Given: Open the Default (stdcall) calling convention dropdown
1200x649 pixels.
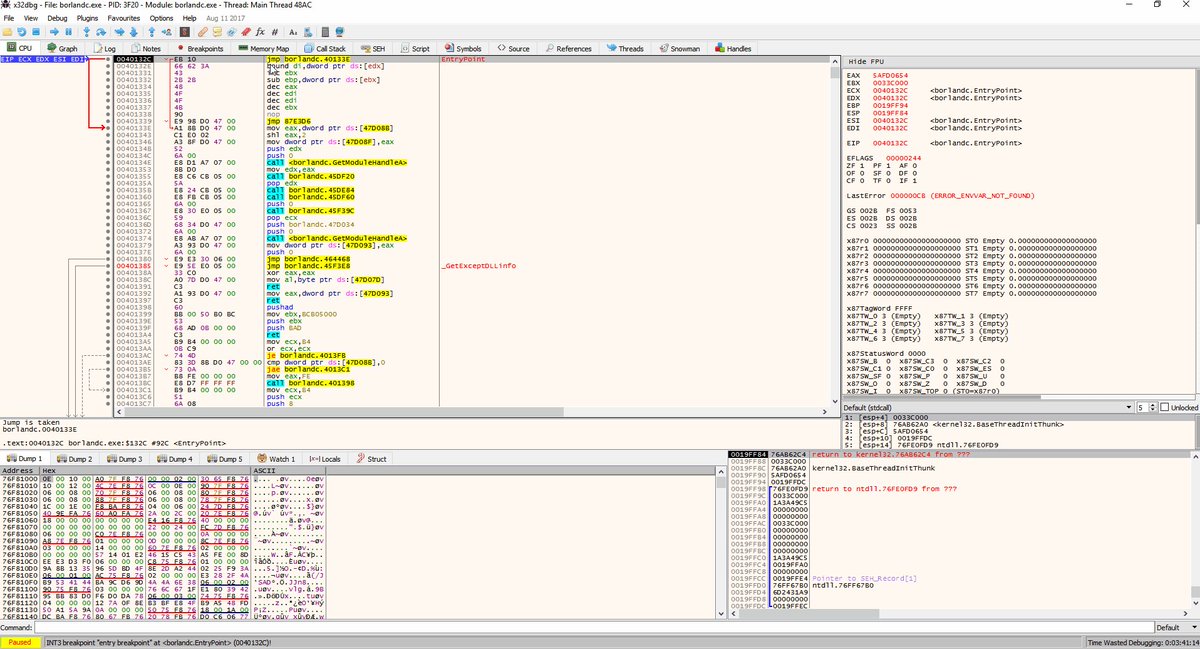Looking at the screenshot, I should pyautogui.click(x=985, y=408).
